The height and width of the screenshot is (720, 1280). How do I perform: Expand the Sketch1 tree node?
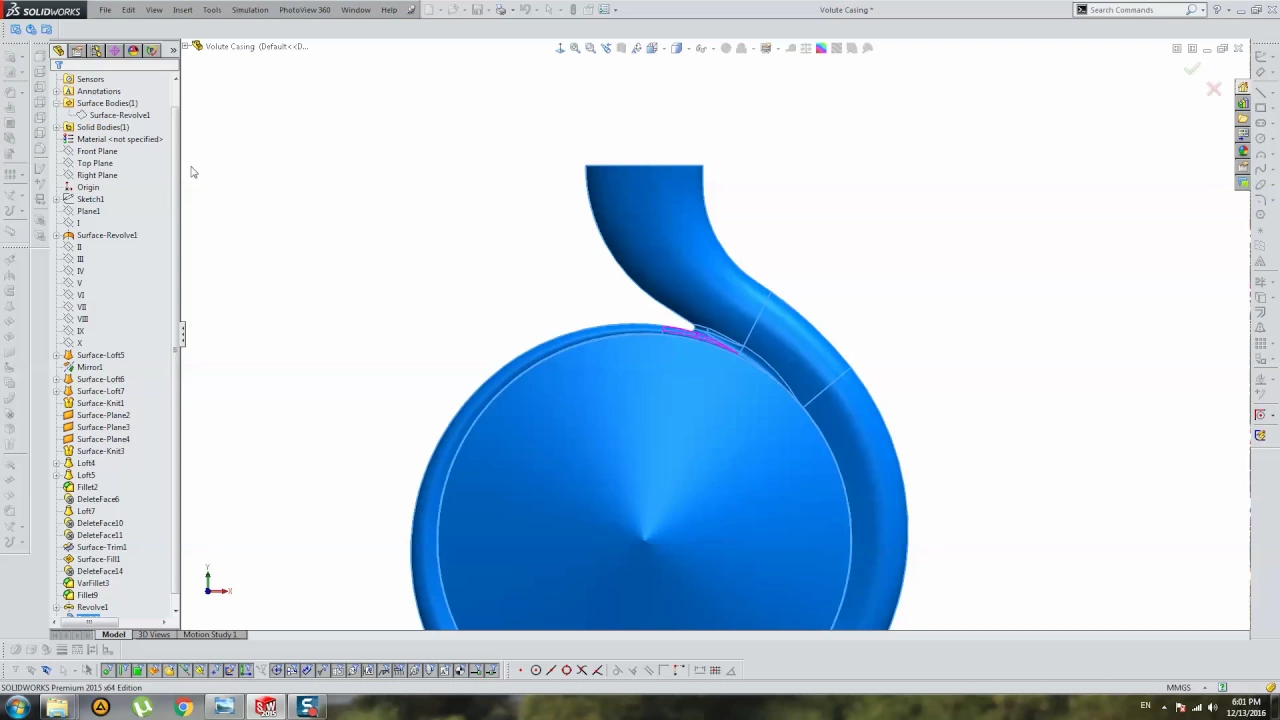pos(57,199)
